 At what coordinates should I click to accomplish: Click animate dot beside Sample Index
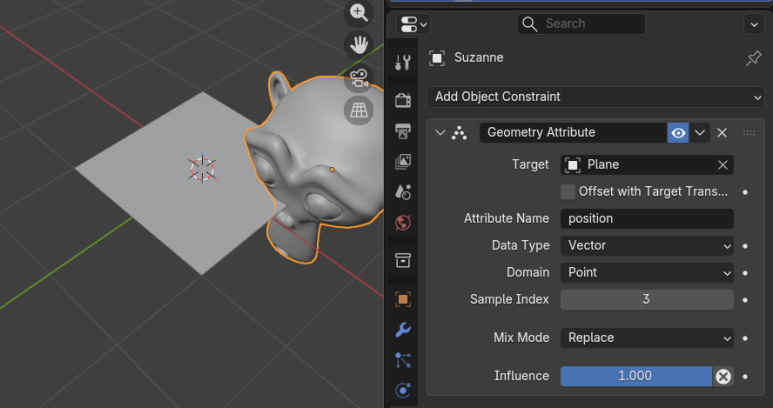[745, 300]
